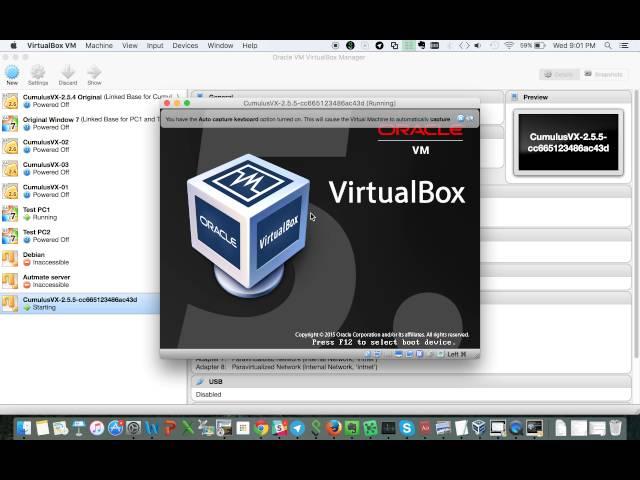Click the Preview section header
640x480 pixels.
point(568,97)
